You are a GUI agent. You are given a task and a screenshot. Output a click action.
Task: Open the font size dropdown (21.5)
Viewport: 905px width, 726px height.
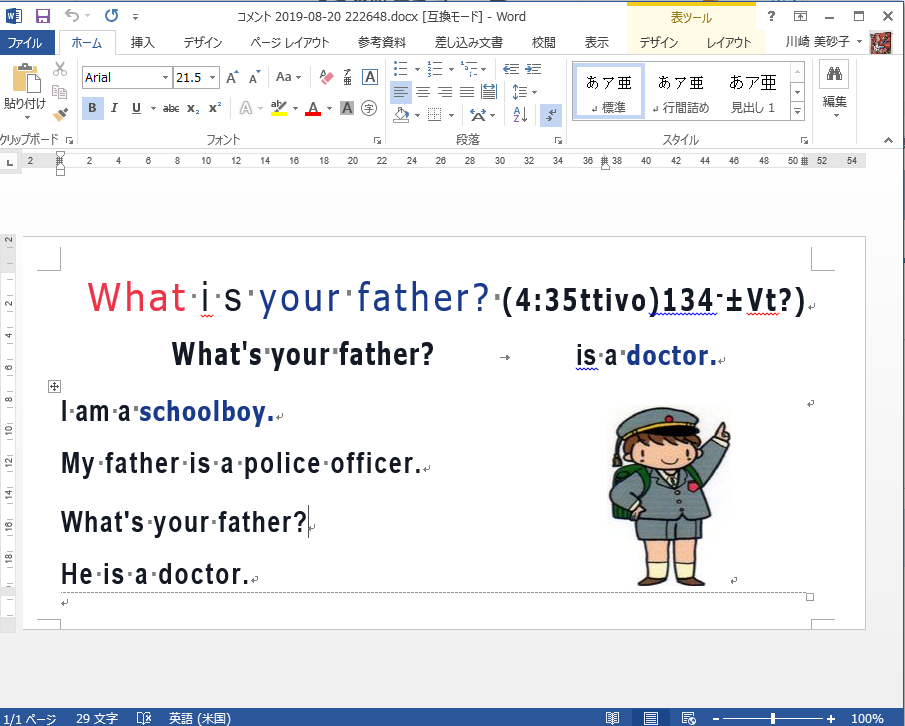[x=212, y=77]
